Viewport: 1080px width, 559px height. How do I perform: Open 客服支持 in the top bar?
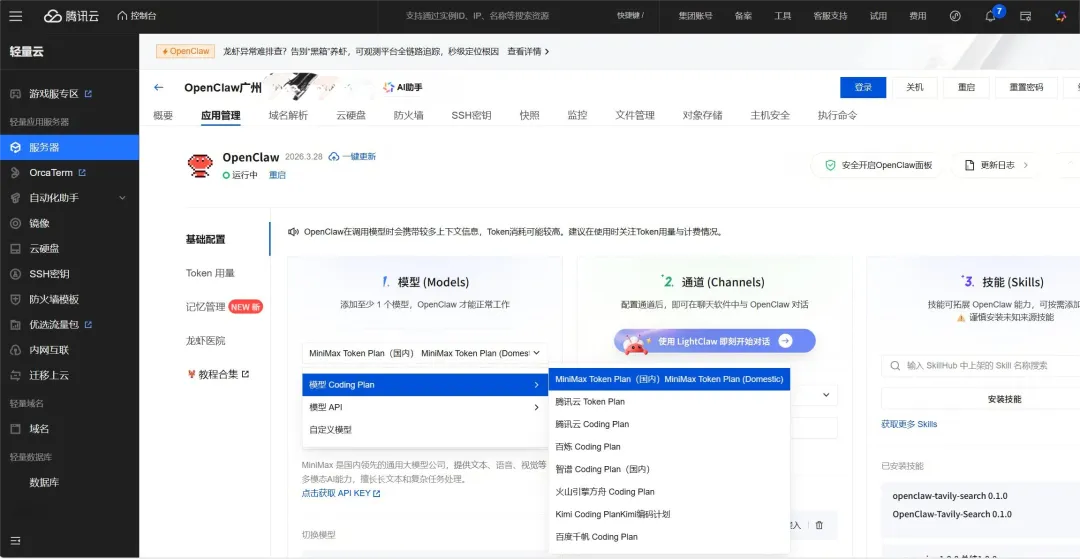[830, 16]
